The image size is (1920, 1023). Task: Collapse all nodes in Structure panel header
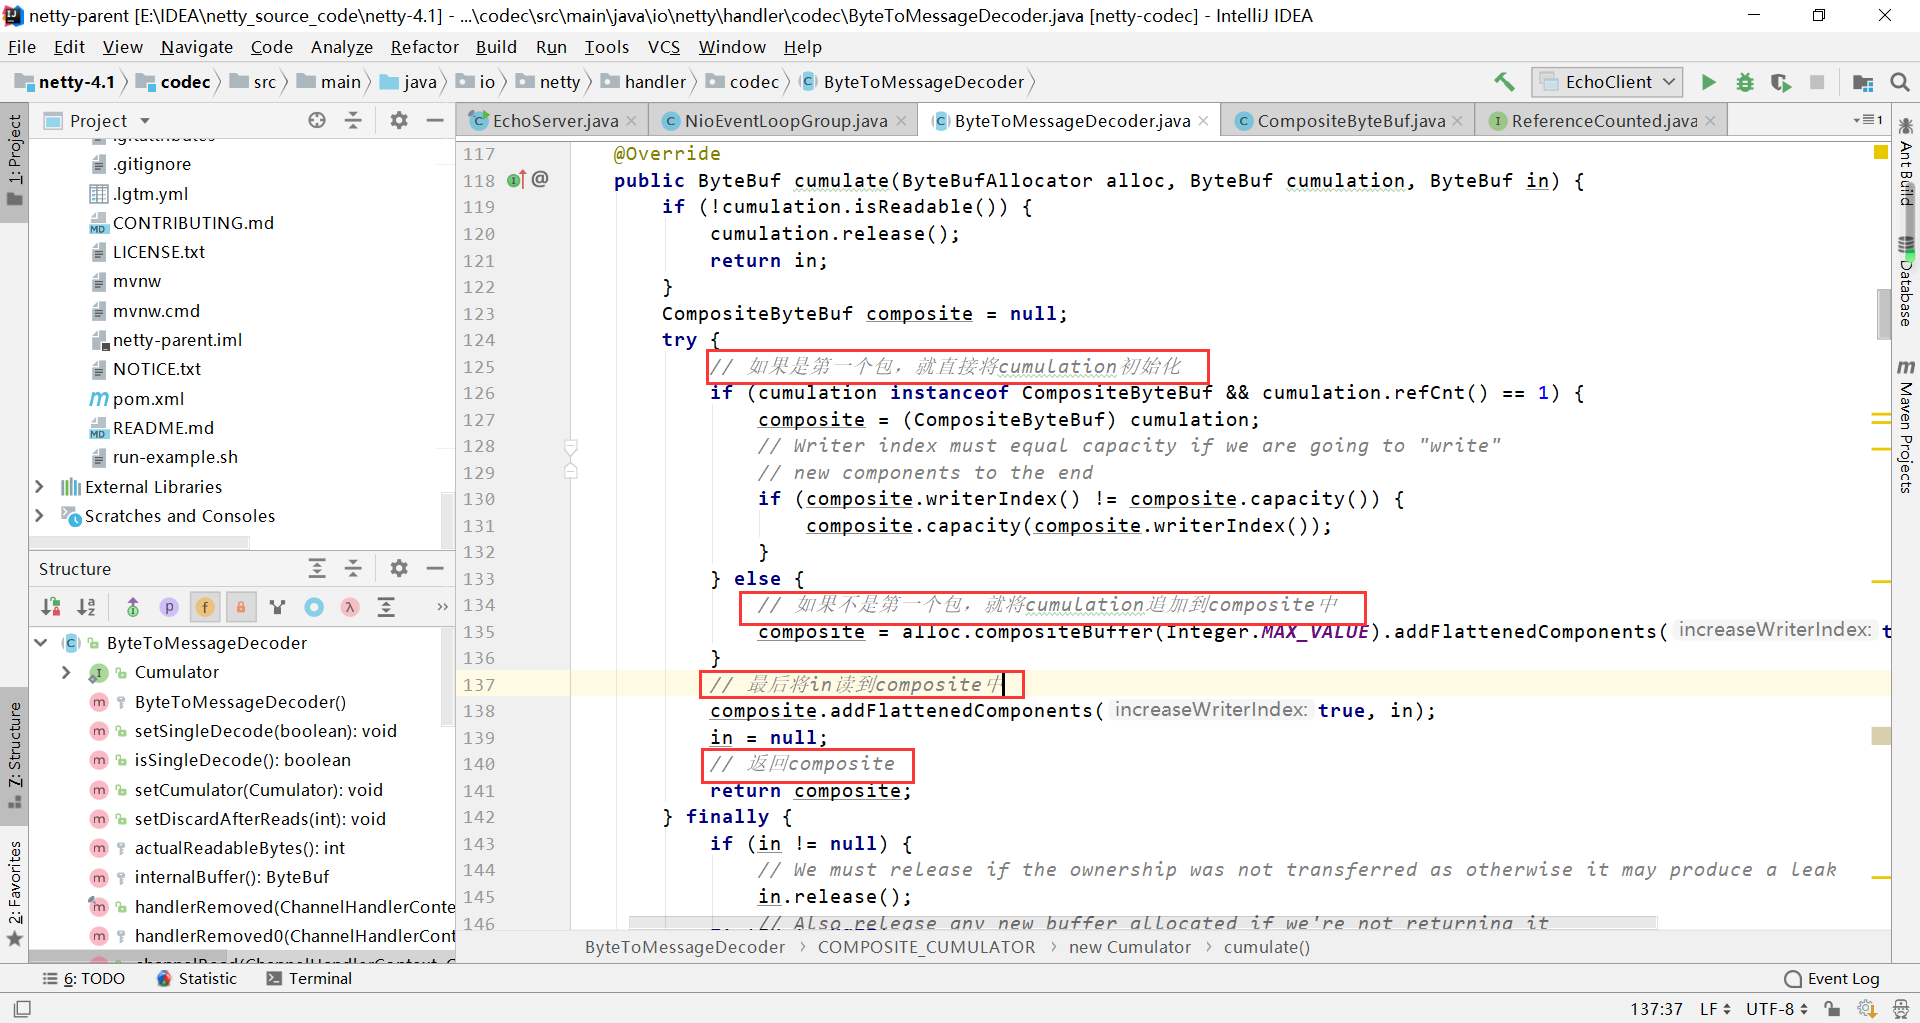click(353, 568)
